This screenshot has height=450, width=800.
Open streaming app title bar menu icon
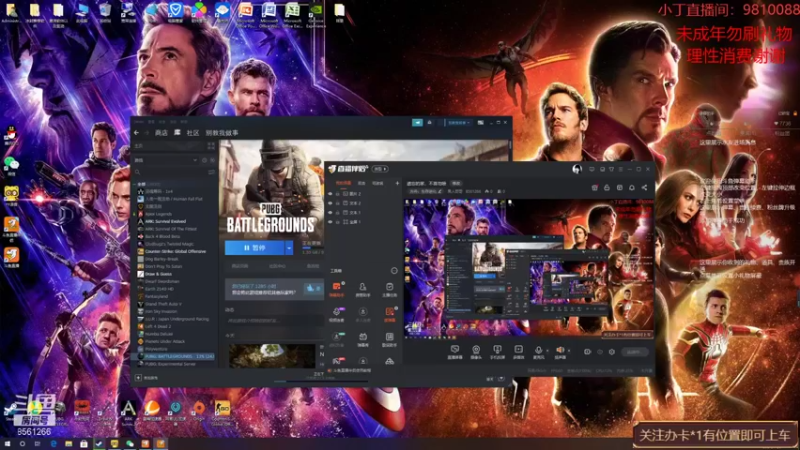tap(620, 169)
